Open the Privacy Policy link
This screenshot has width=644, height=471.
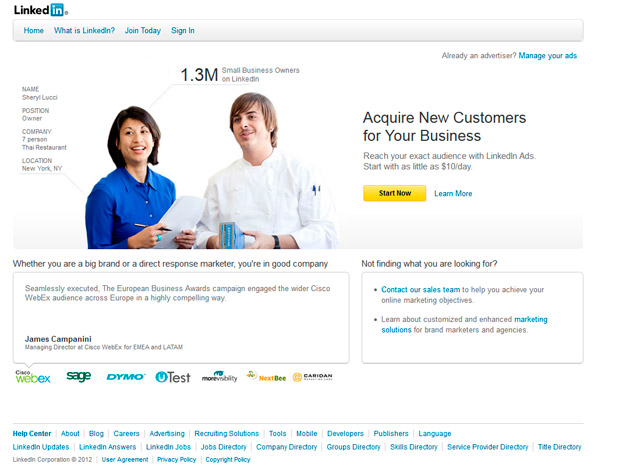[x=177, y=460]
